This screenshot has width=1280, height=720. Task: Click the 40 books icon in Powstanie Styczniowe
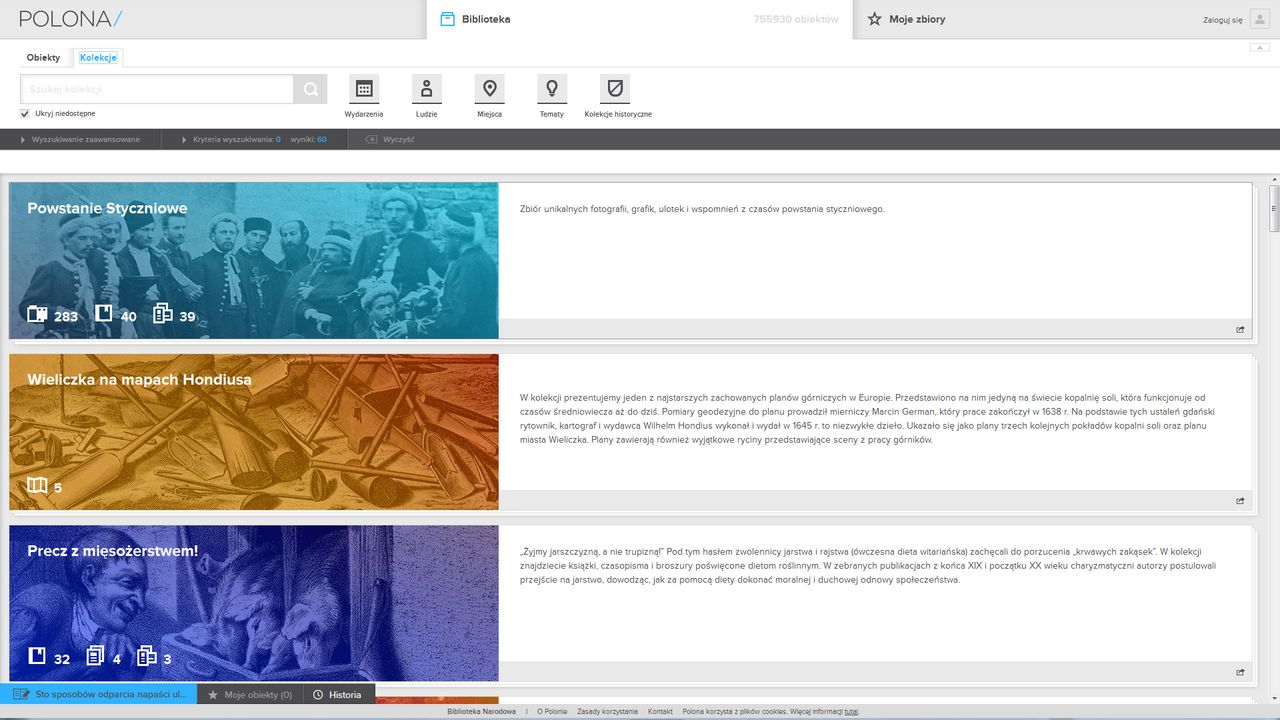coord(103,314)
